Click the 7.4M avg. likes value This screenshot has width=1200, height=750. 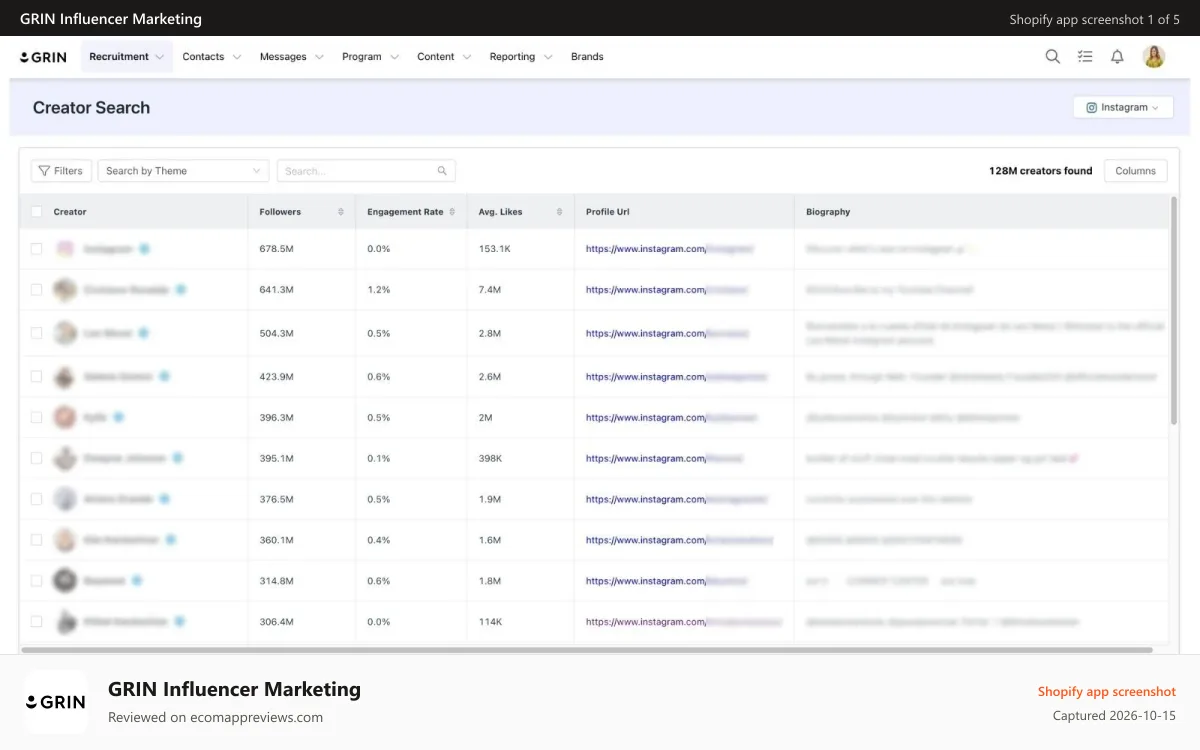(490, 290)
